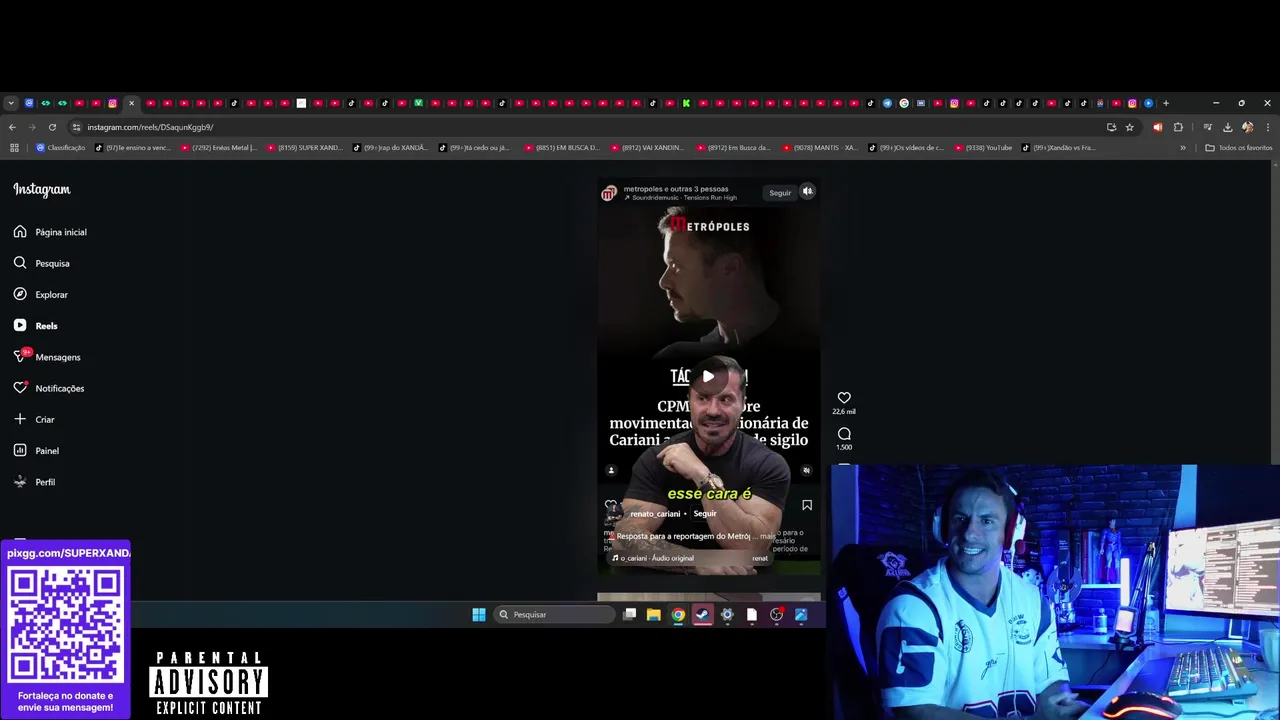Screen dimensions: 1280x720
Task: Open Explorar in the sidebar
Action: click(41, 295)
